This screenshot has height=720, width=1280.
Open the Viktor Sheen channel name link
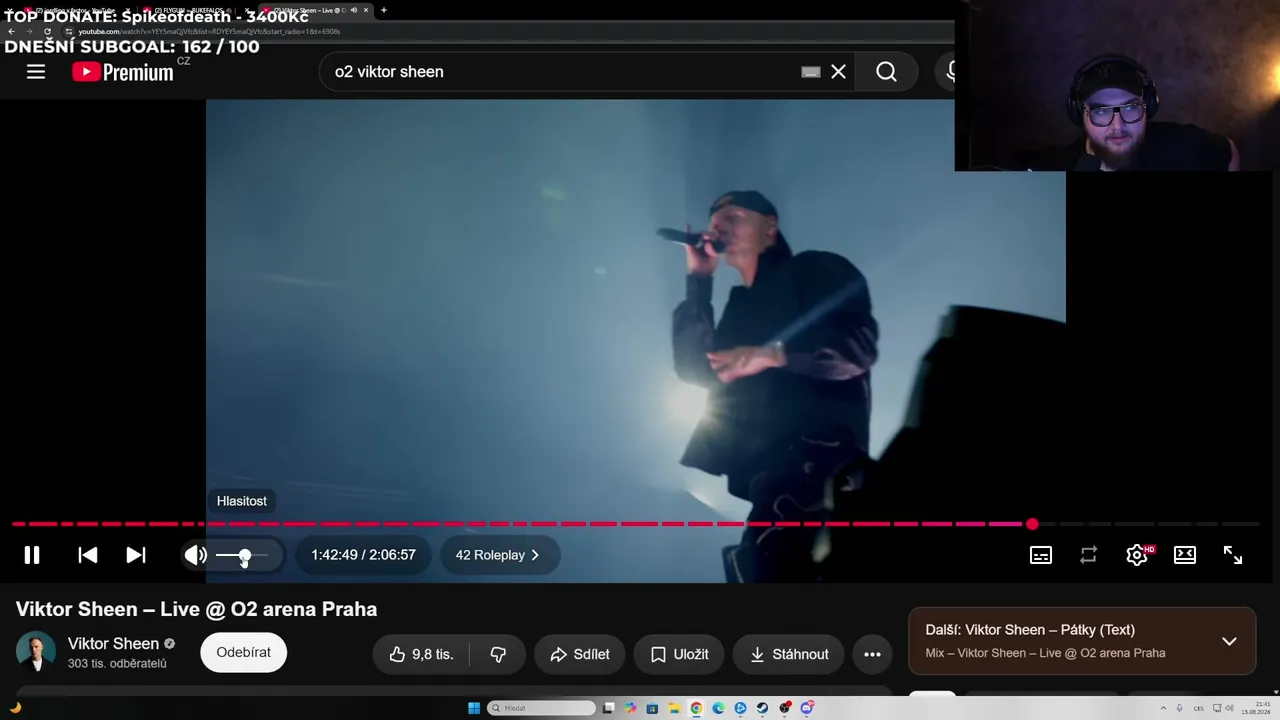point(113,644)
